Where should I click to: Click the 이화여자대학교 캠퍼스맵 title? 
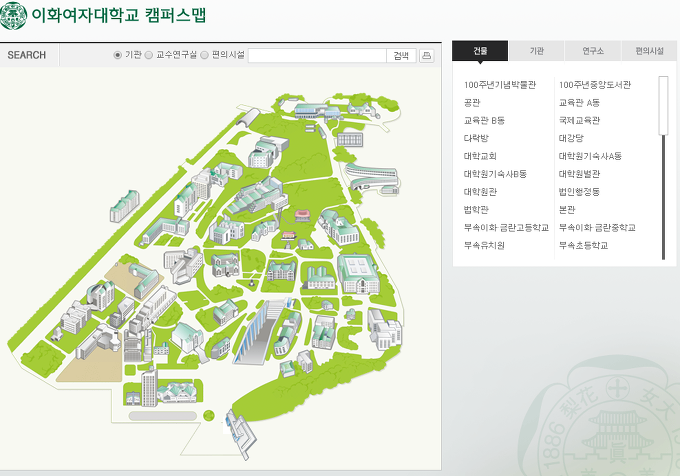tap(119, 15)
